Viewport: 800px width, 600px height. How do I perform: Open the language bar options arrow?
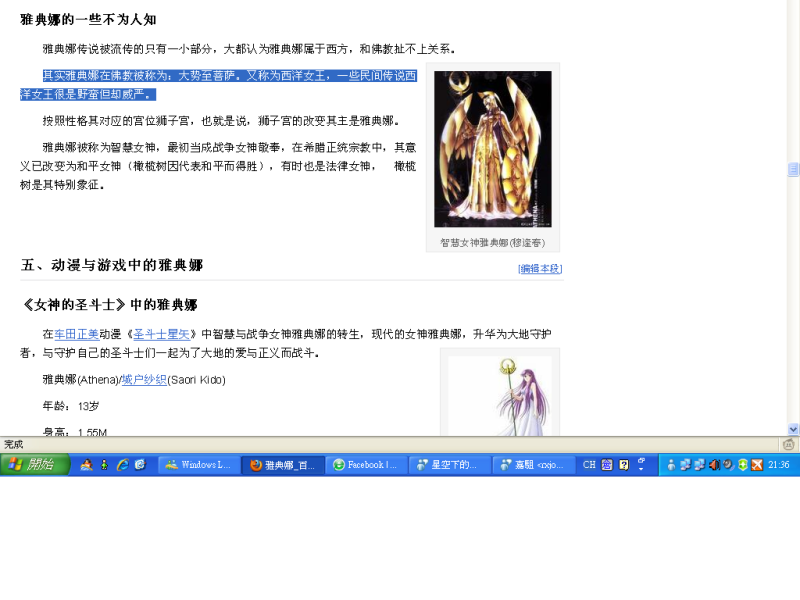(x=642, y=469)
